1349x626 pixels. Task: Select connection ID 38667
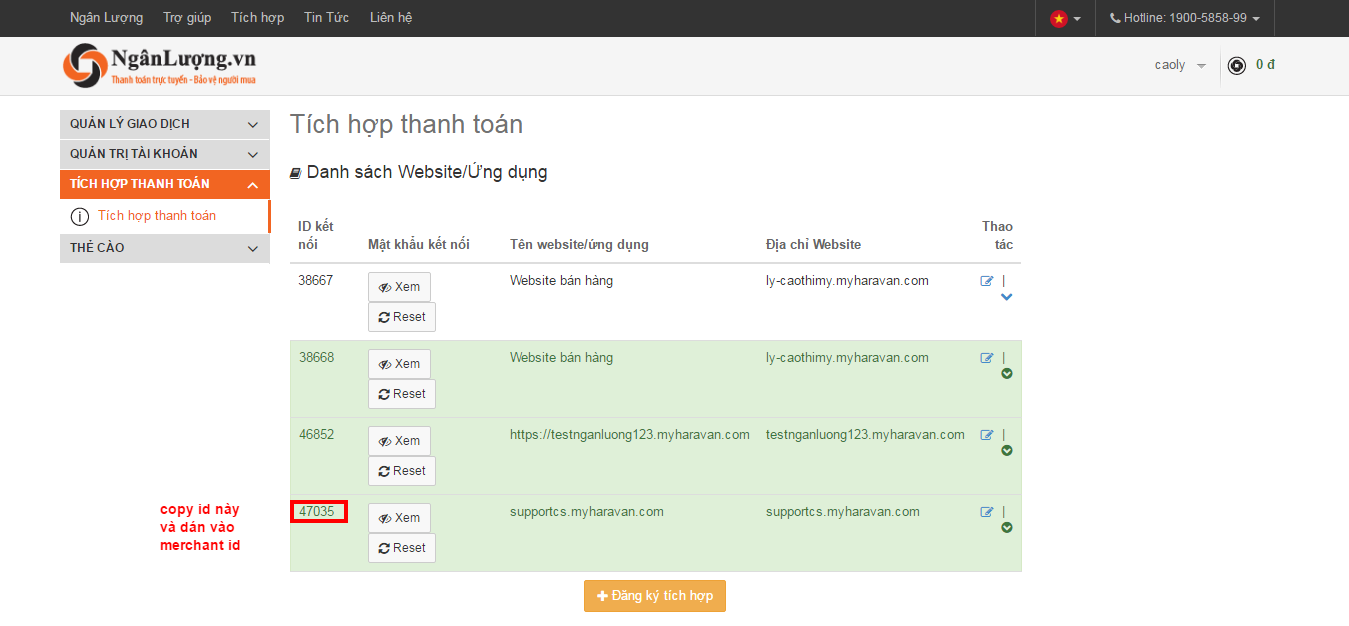click(x=316, y=281)
